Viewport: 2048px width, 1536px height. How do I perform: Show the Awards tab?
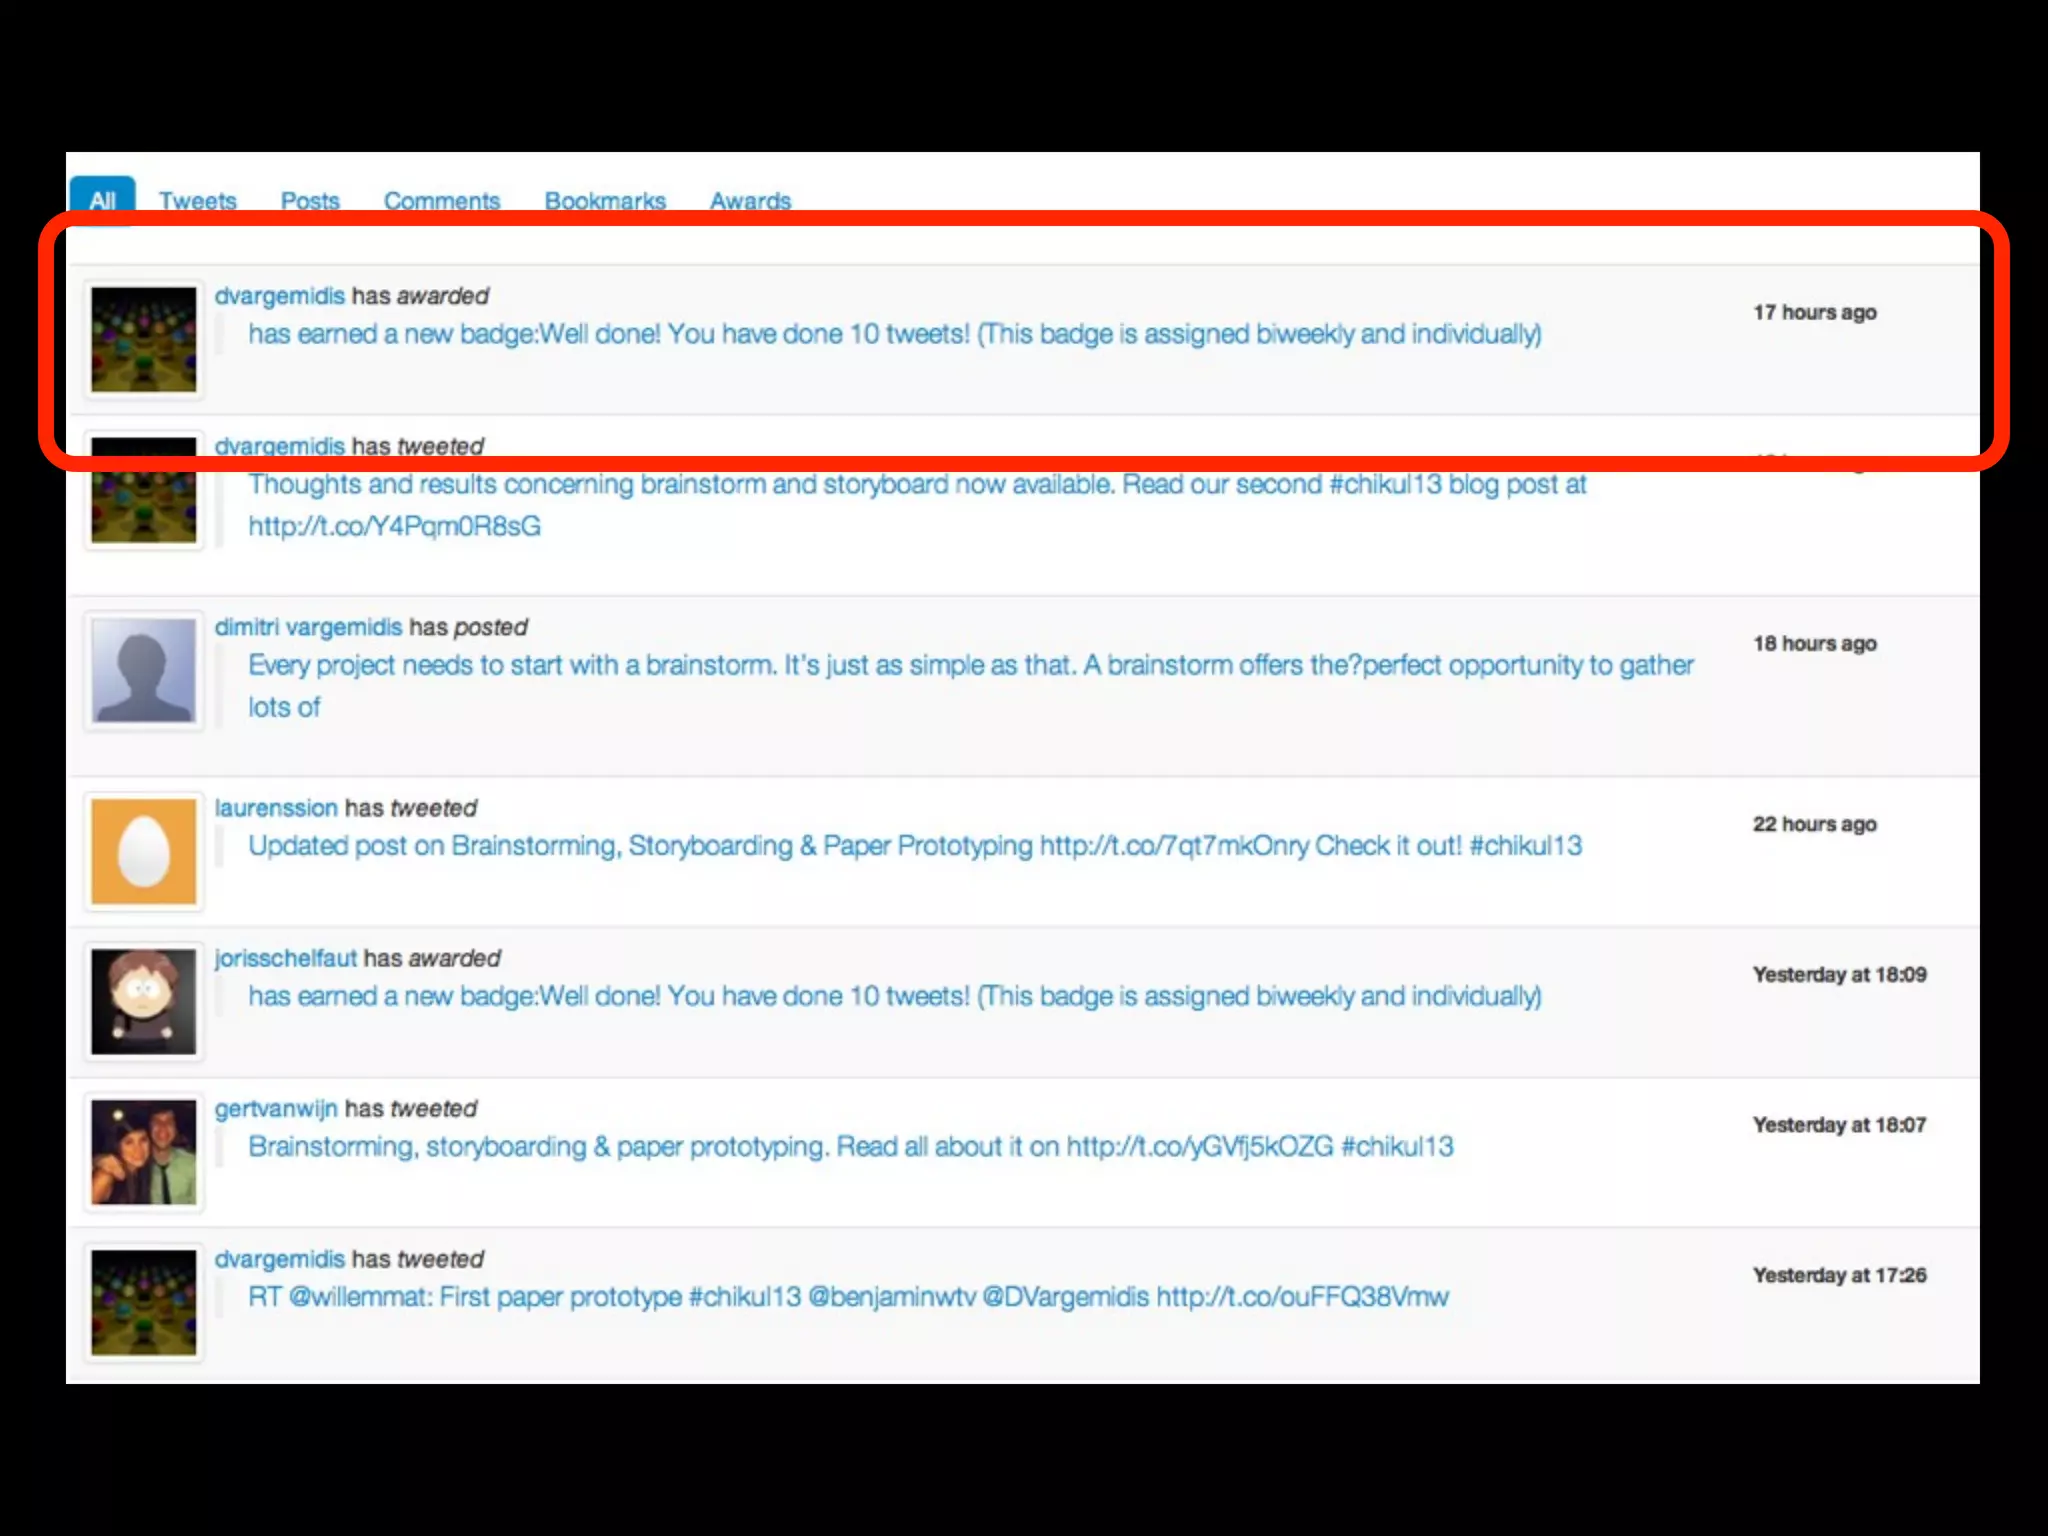pos(750,200)
